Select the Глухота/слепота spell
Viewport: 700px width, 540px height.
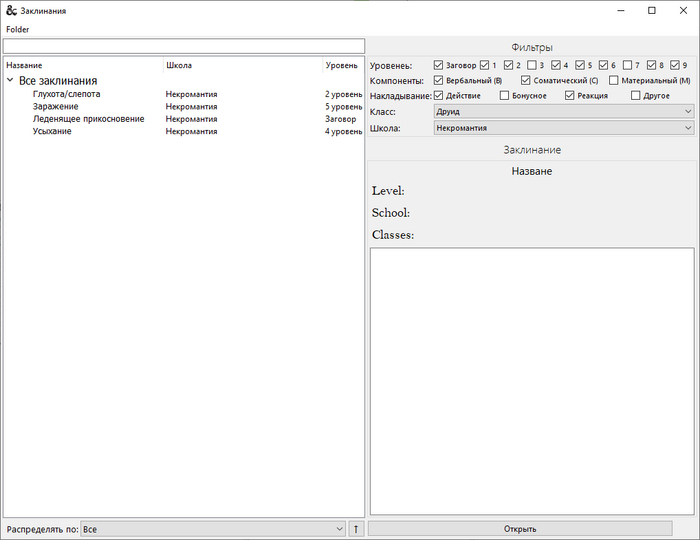coord(66,94)
